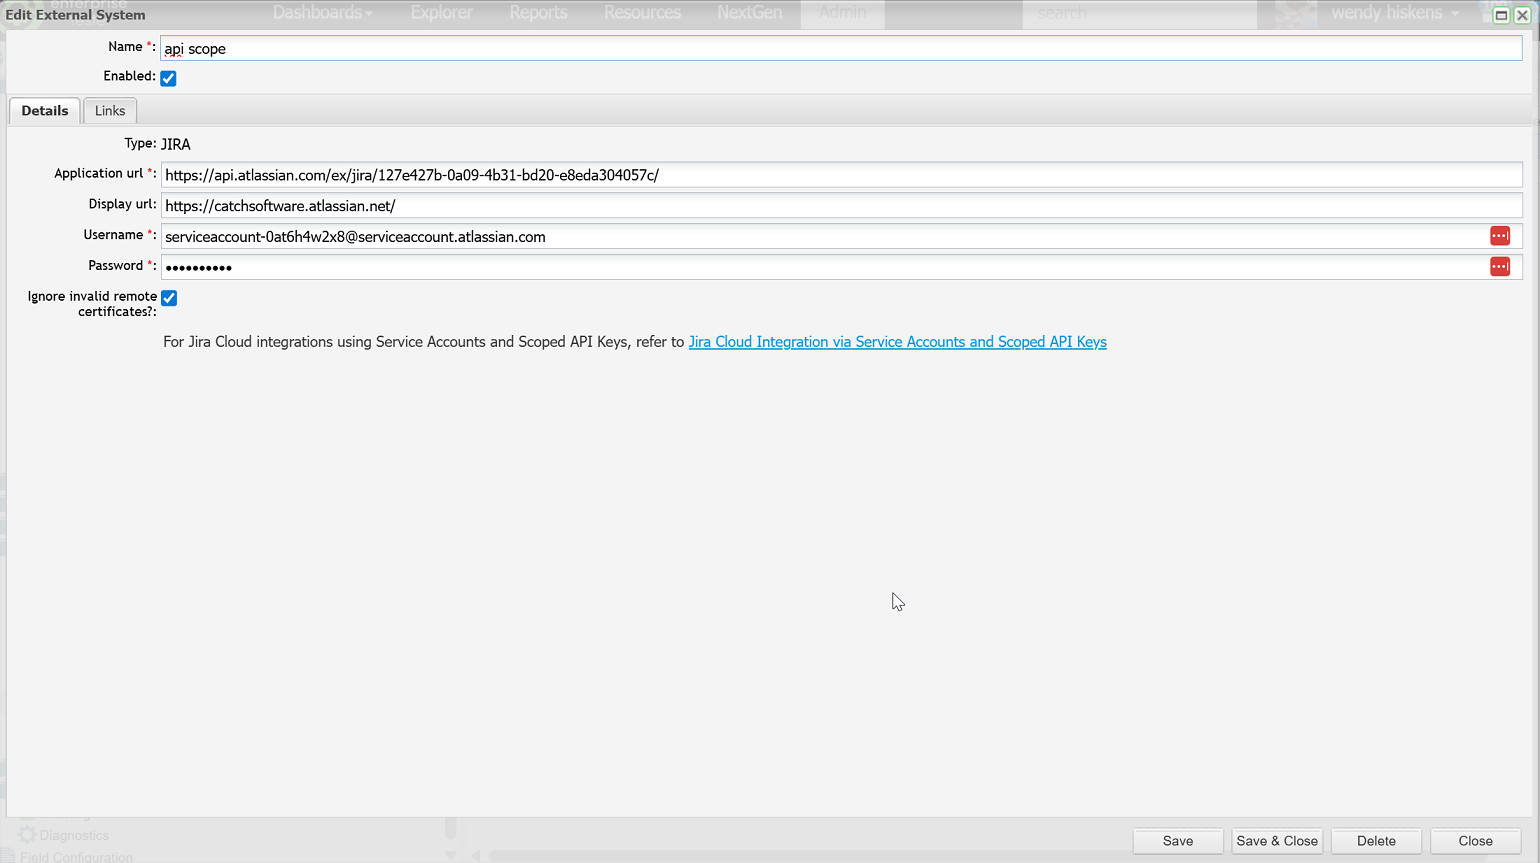Click into the Application url field

pos(840,175)
